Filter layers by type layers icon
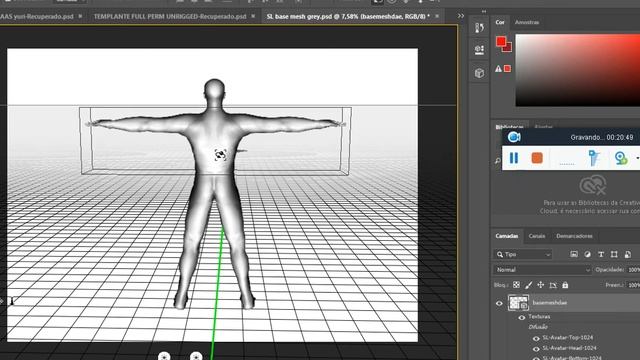This screenshot has height=360, width=640. point(601,254)
